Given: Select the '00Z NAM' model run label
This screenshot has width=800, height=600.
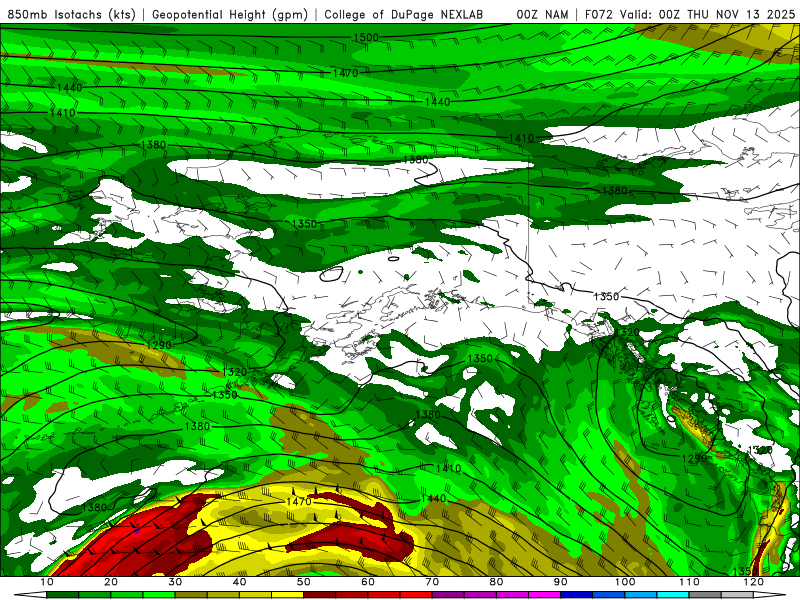Looking at the screenshot, I should [x=542, y=14].
